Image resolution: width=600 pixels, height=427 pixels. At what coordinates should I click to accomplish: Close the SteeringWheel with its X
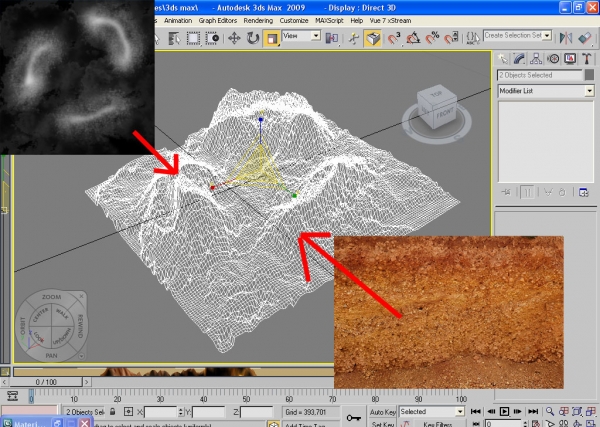(81, 297)
